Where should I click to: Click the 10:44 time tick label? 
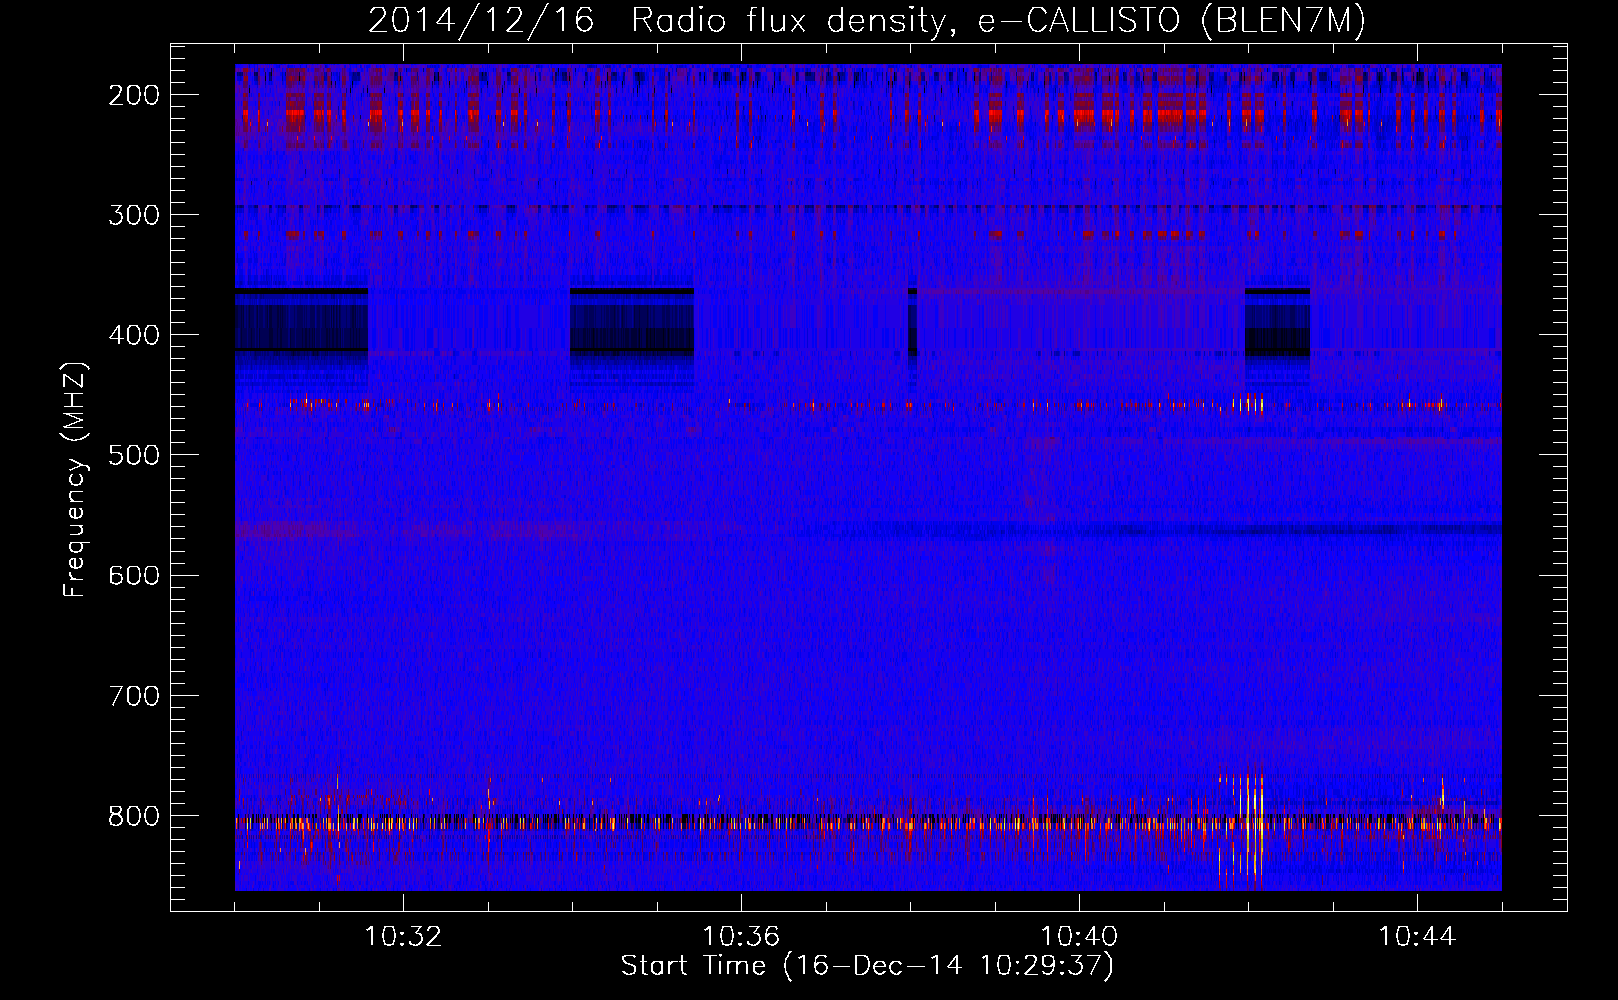point(1417,937)
